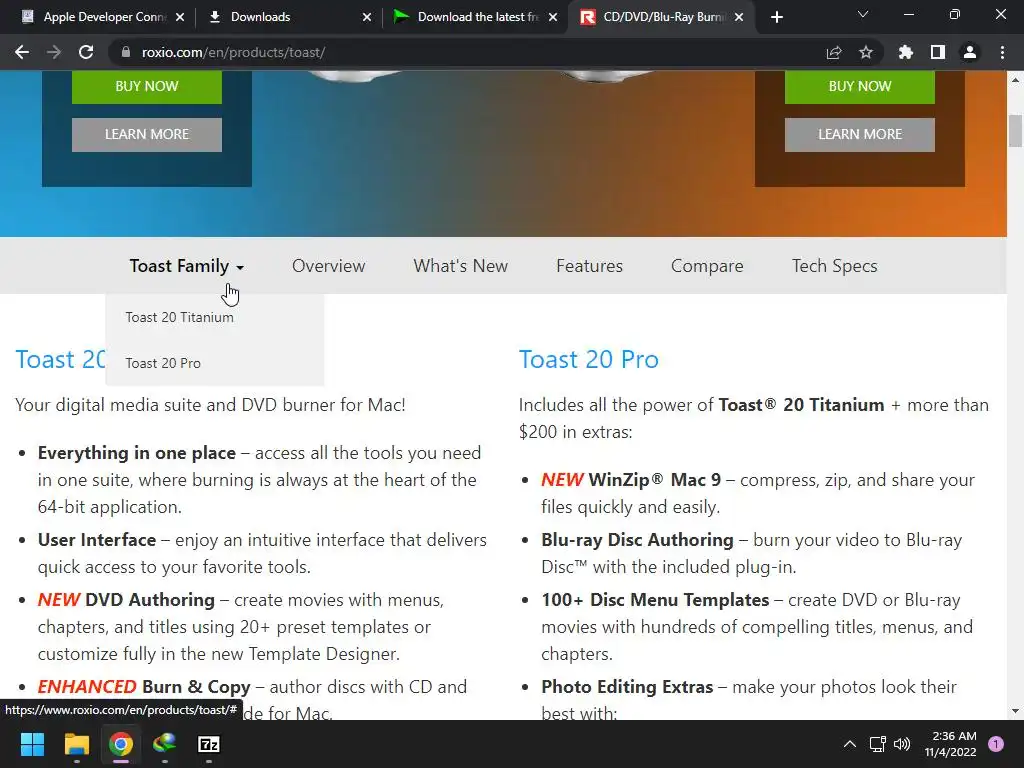This screenshot has height=768, width=1024.
Task: Reload the Roxio page
Action: pos(86,52)
